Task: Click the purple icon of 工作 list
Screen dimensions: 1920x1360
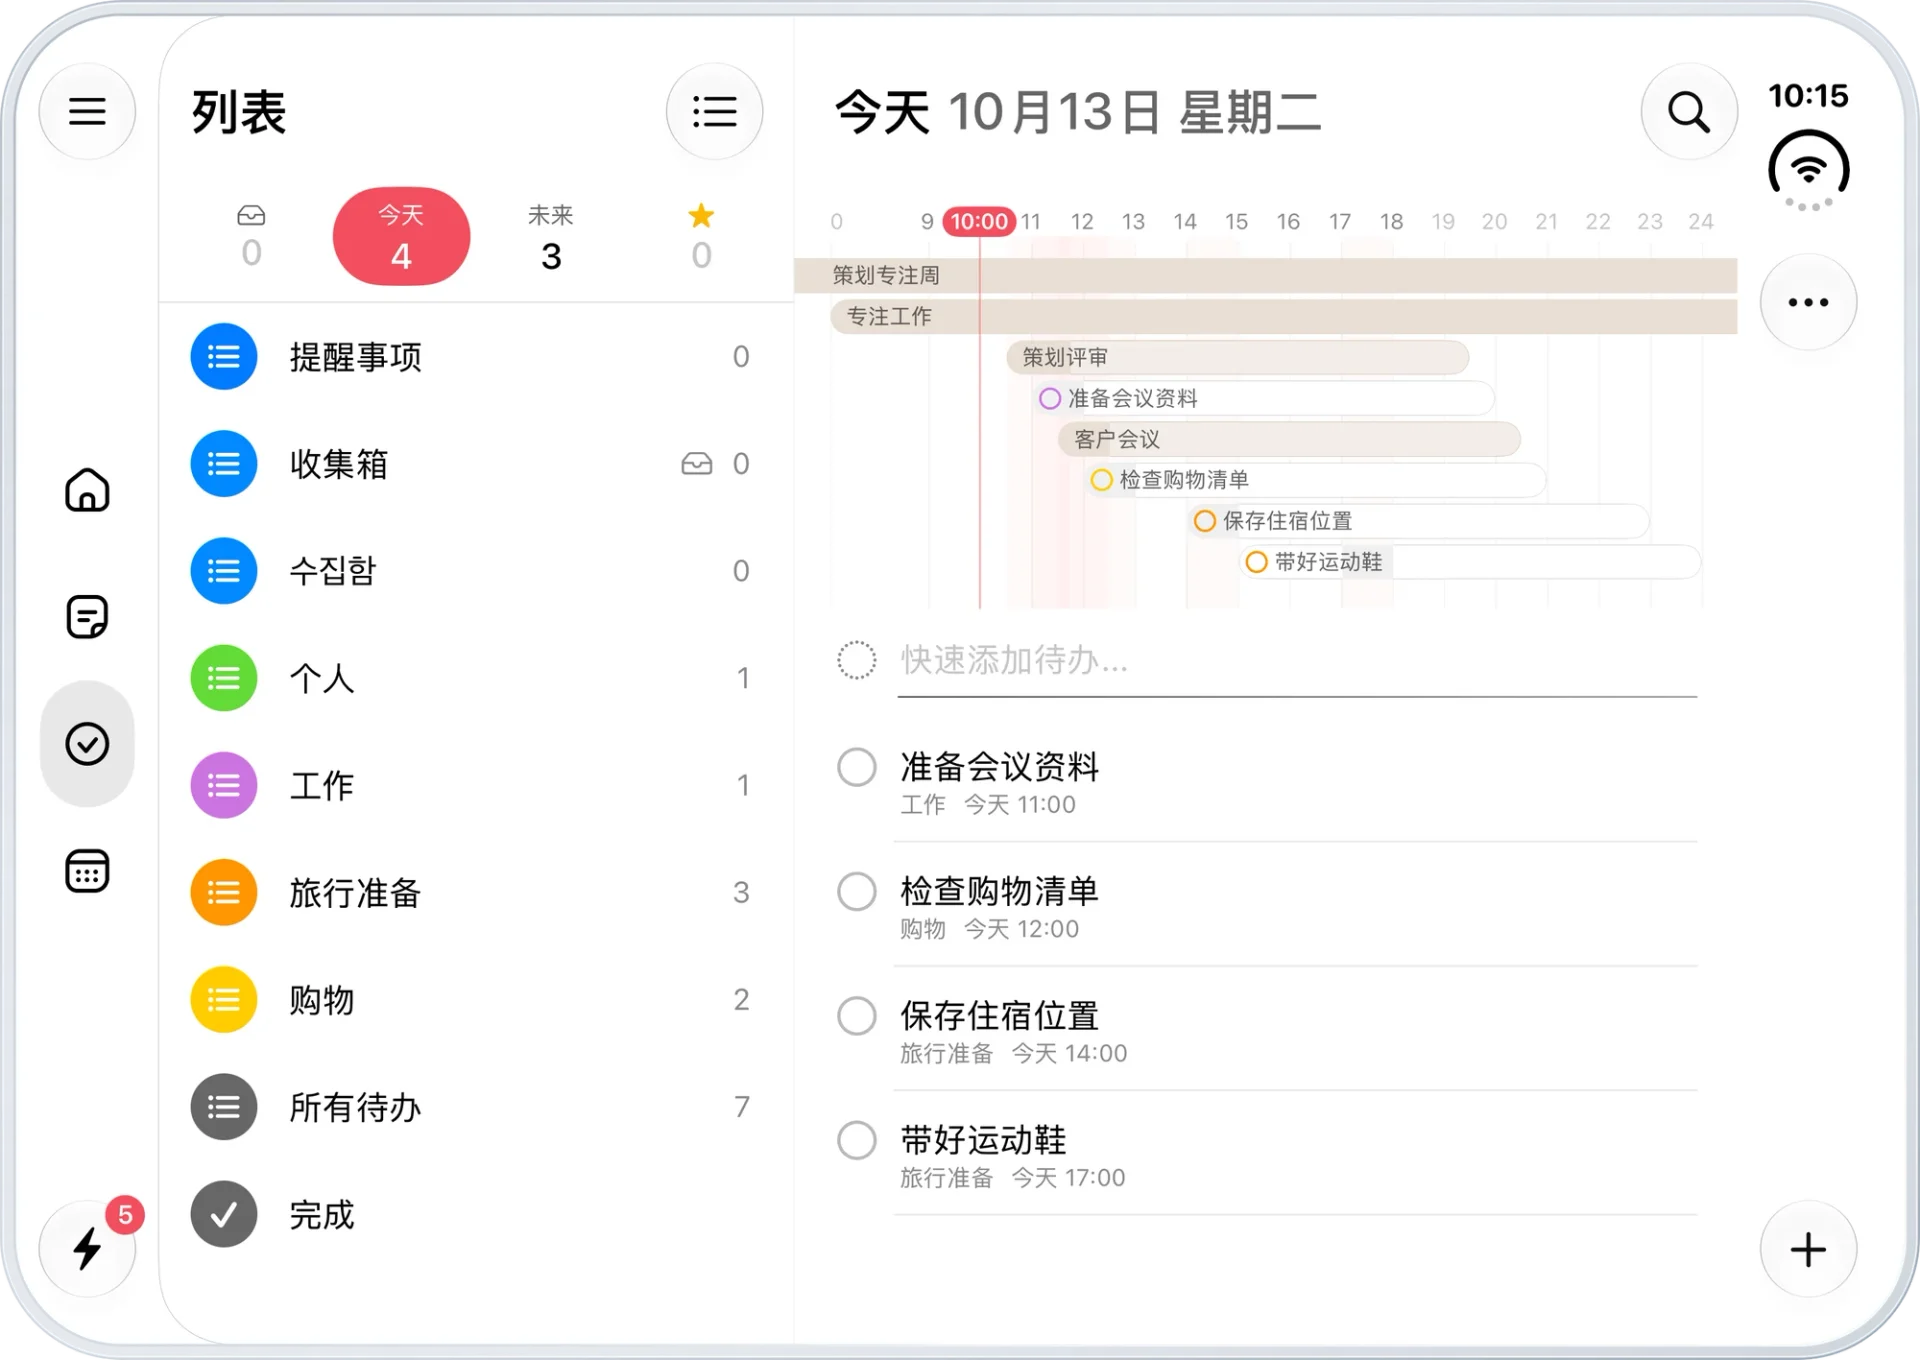Action: [x=224, y=785]
